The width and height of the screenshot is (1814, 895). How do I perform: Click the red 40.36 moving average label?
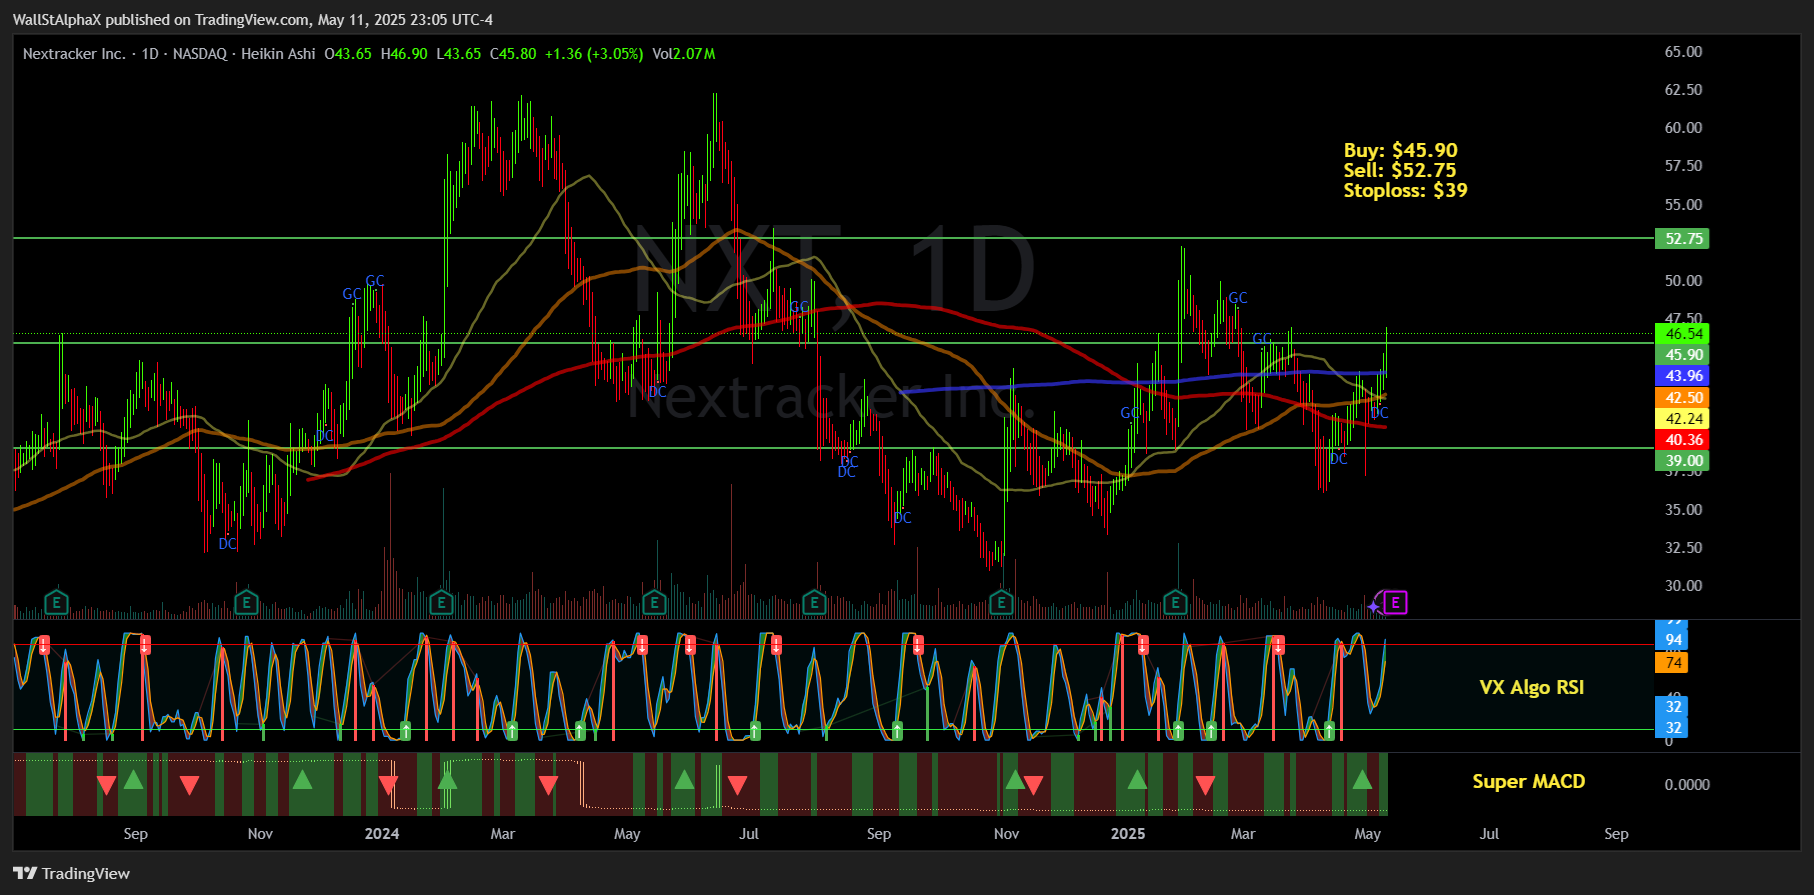pyautogui.click(x=1684, y=439)
